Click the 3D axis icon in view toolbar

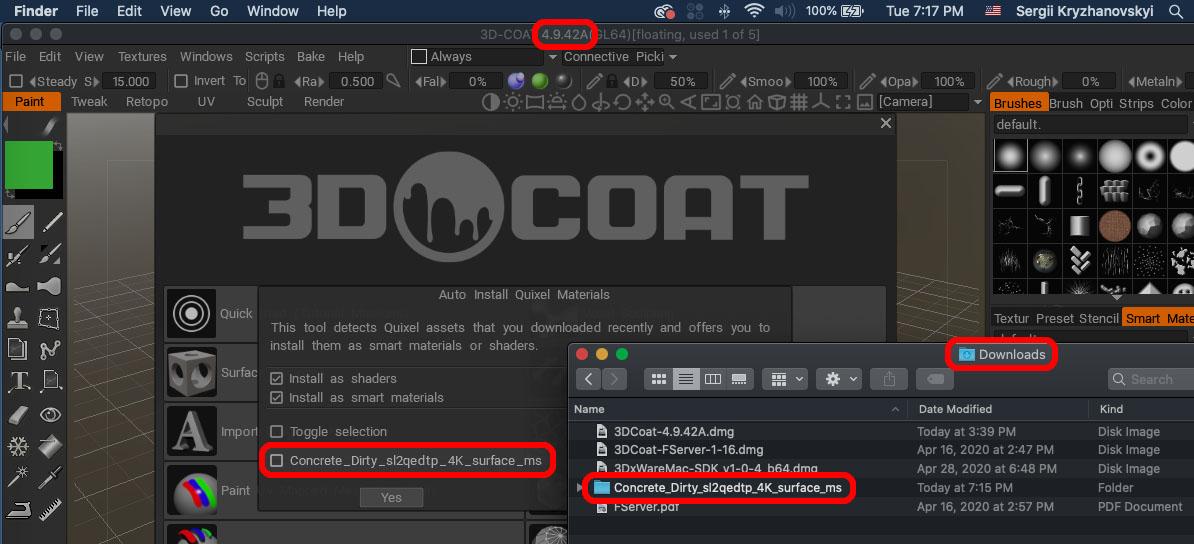pos(820,102)
